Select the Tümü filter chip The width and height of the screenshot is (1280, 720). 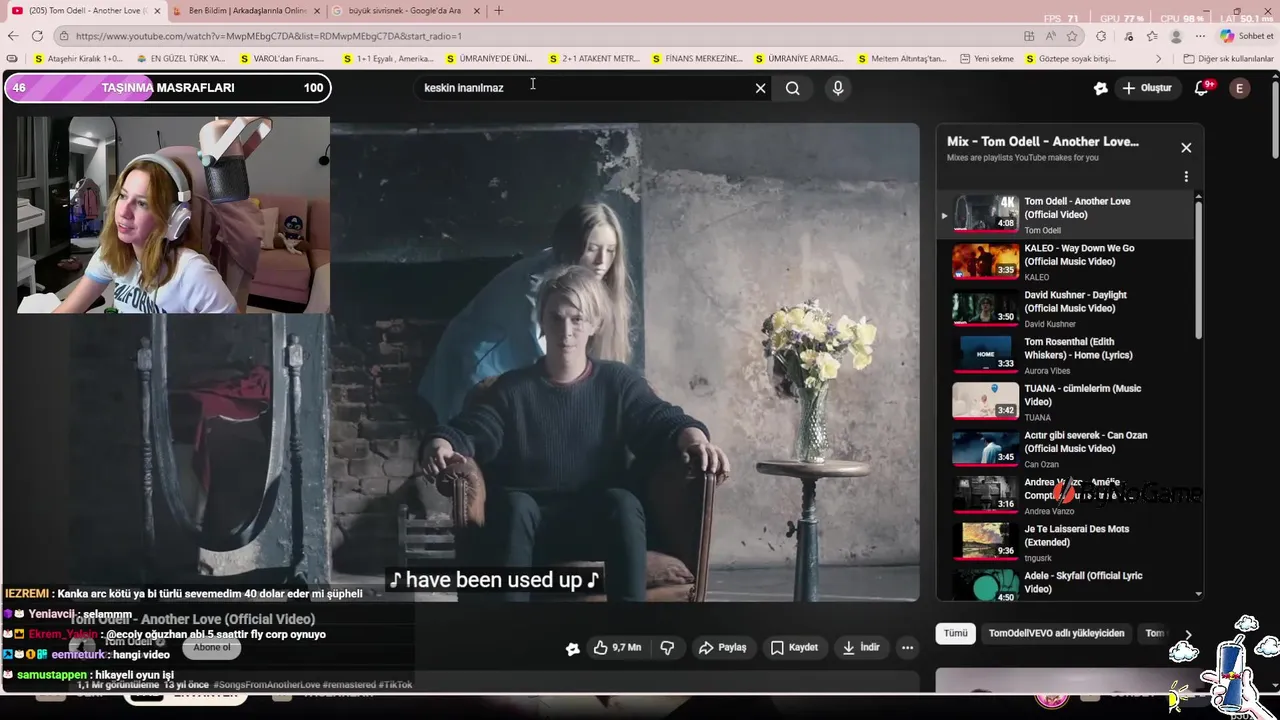click(956, 633)
